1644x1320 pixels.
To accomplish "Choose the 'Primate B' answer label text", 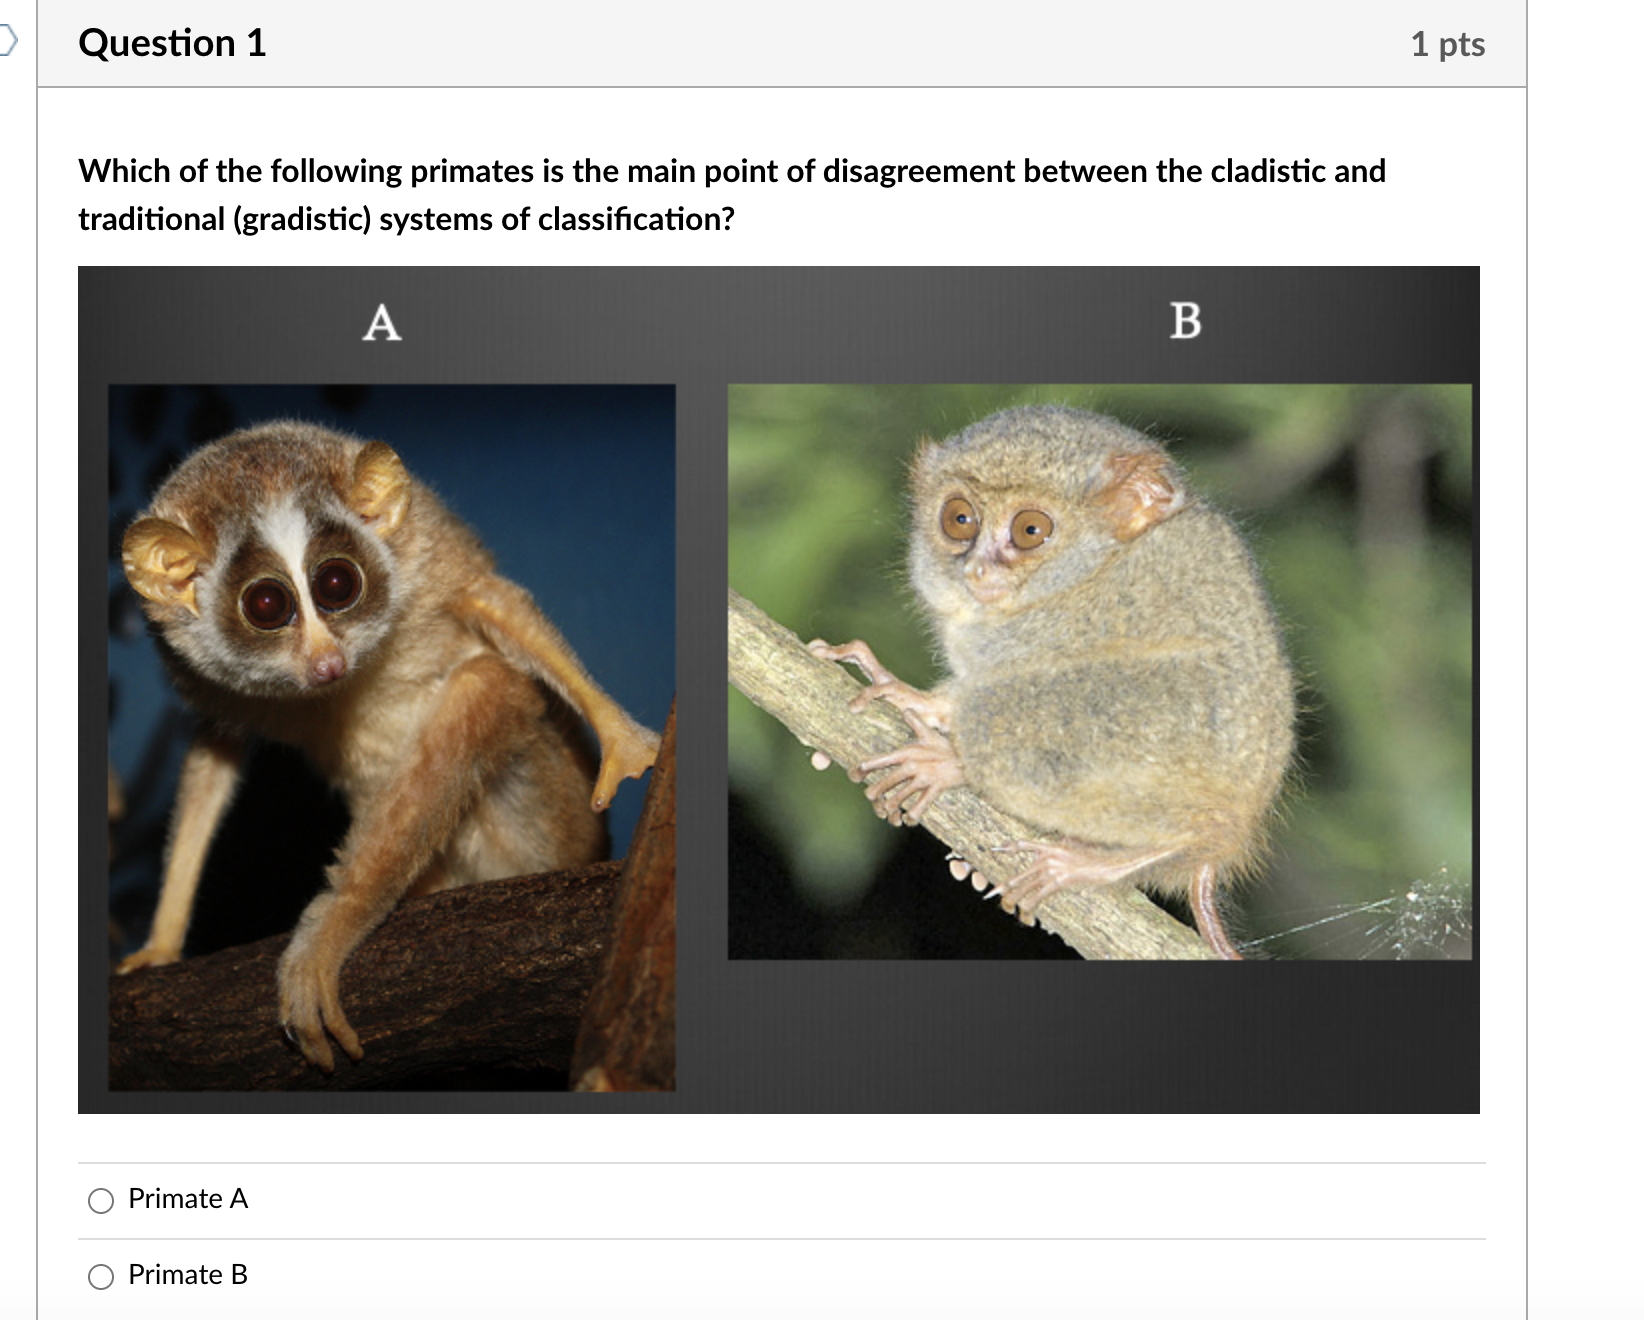I will click(188, 1274).
